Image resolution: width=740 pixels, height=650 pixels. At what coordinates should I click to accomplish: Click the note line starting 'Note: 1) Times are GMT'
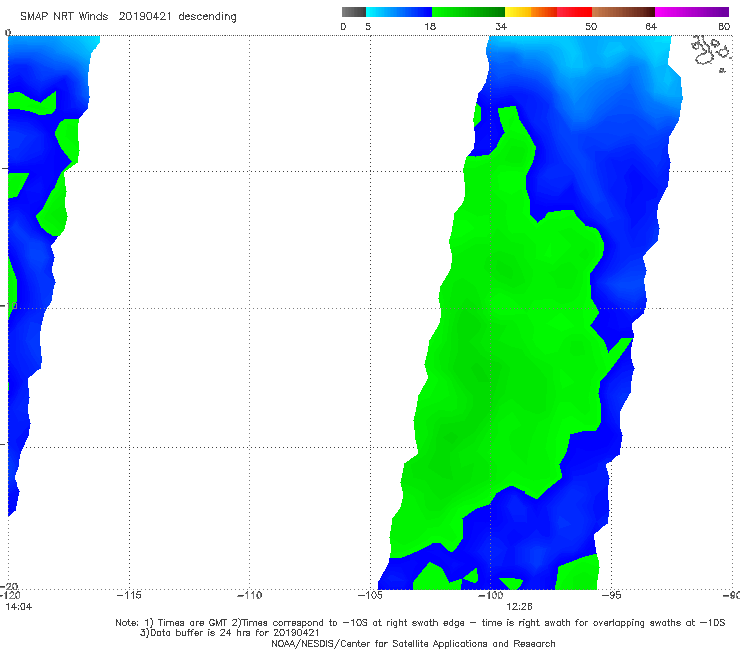point(420,623)
